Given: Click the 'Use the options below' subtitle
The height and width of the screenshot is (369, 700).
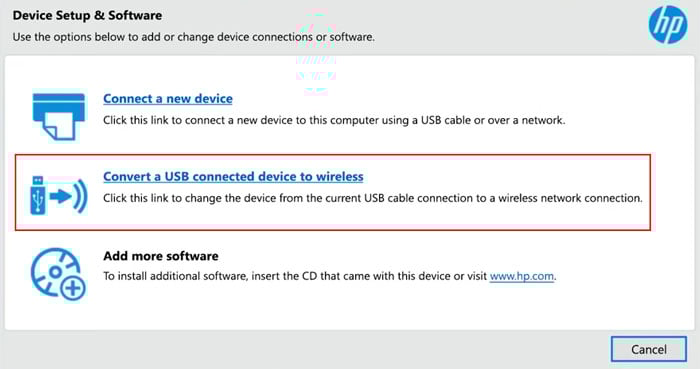Looking at the screenshot, I should click(193, 37).
